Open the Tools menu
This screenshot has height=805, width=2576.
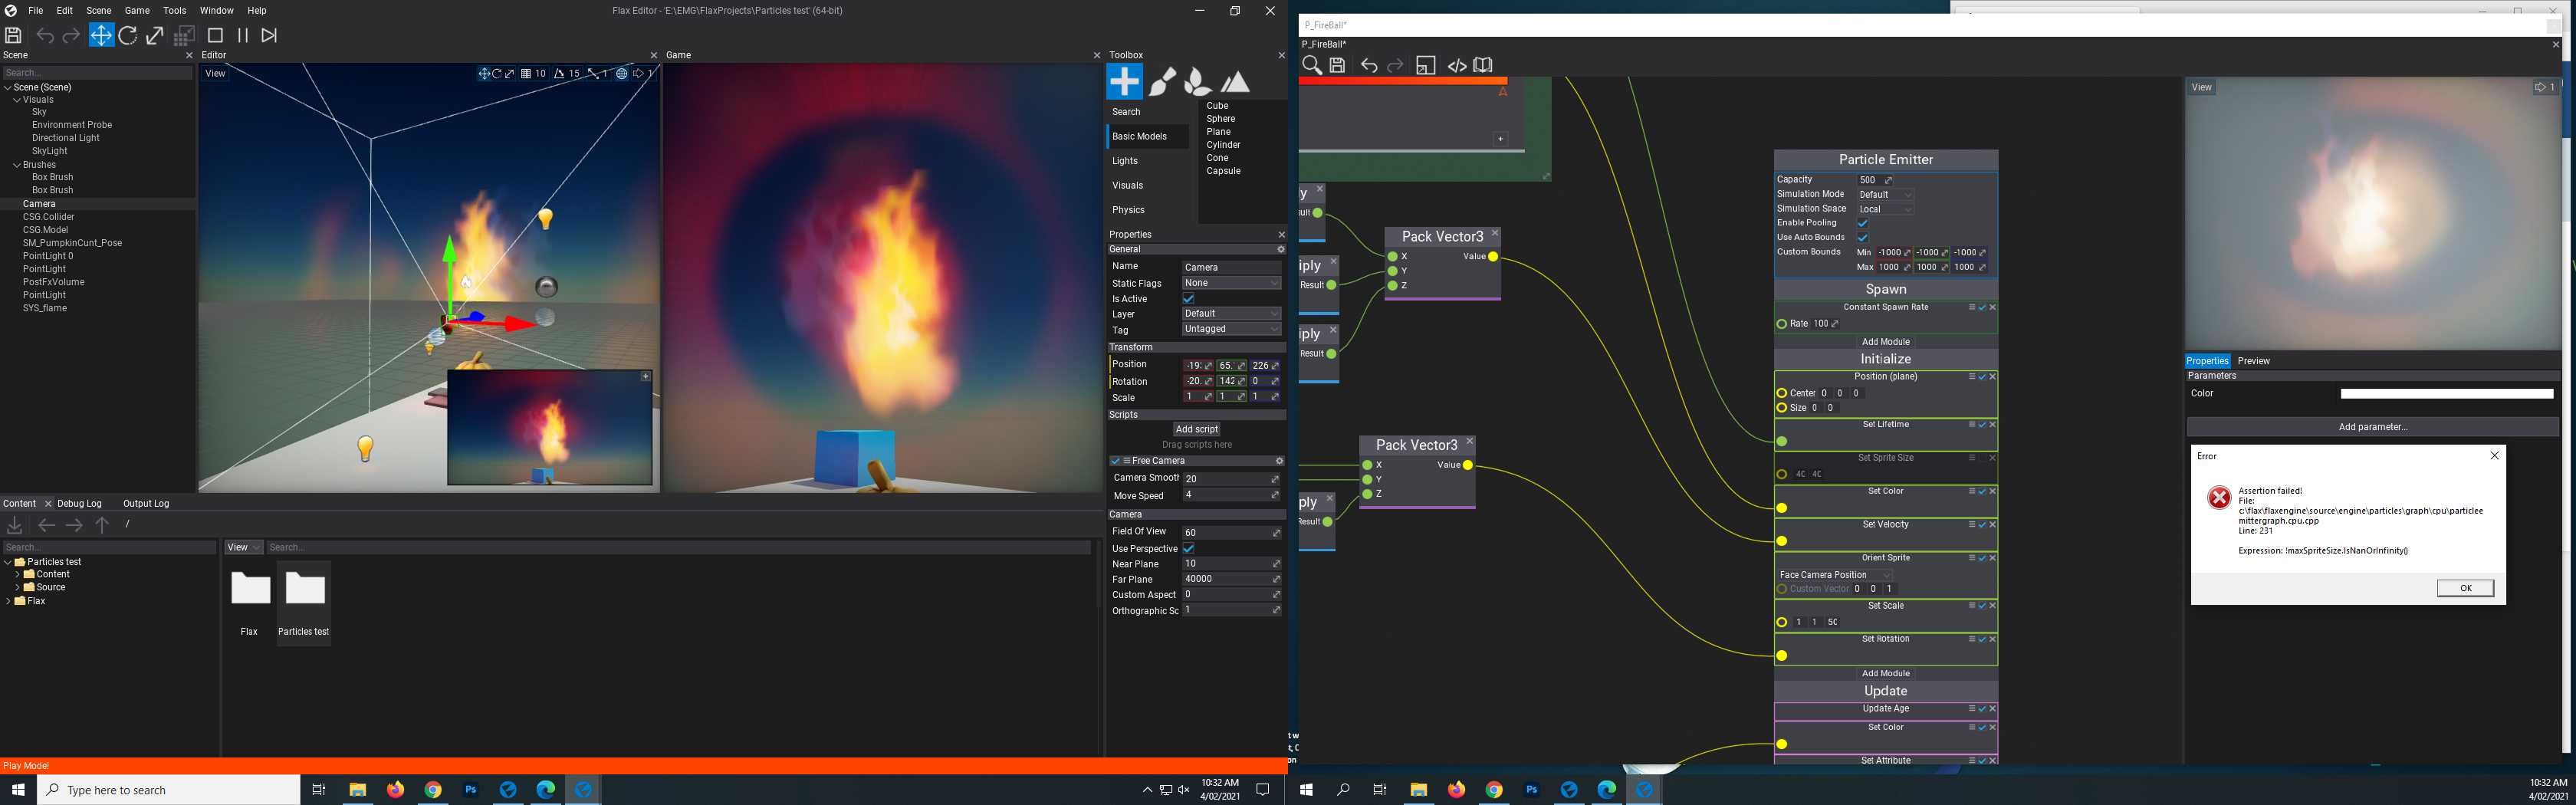(x=175, y=11)
